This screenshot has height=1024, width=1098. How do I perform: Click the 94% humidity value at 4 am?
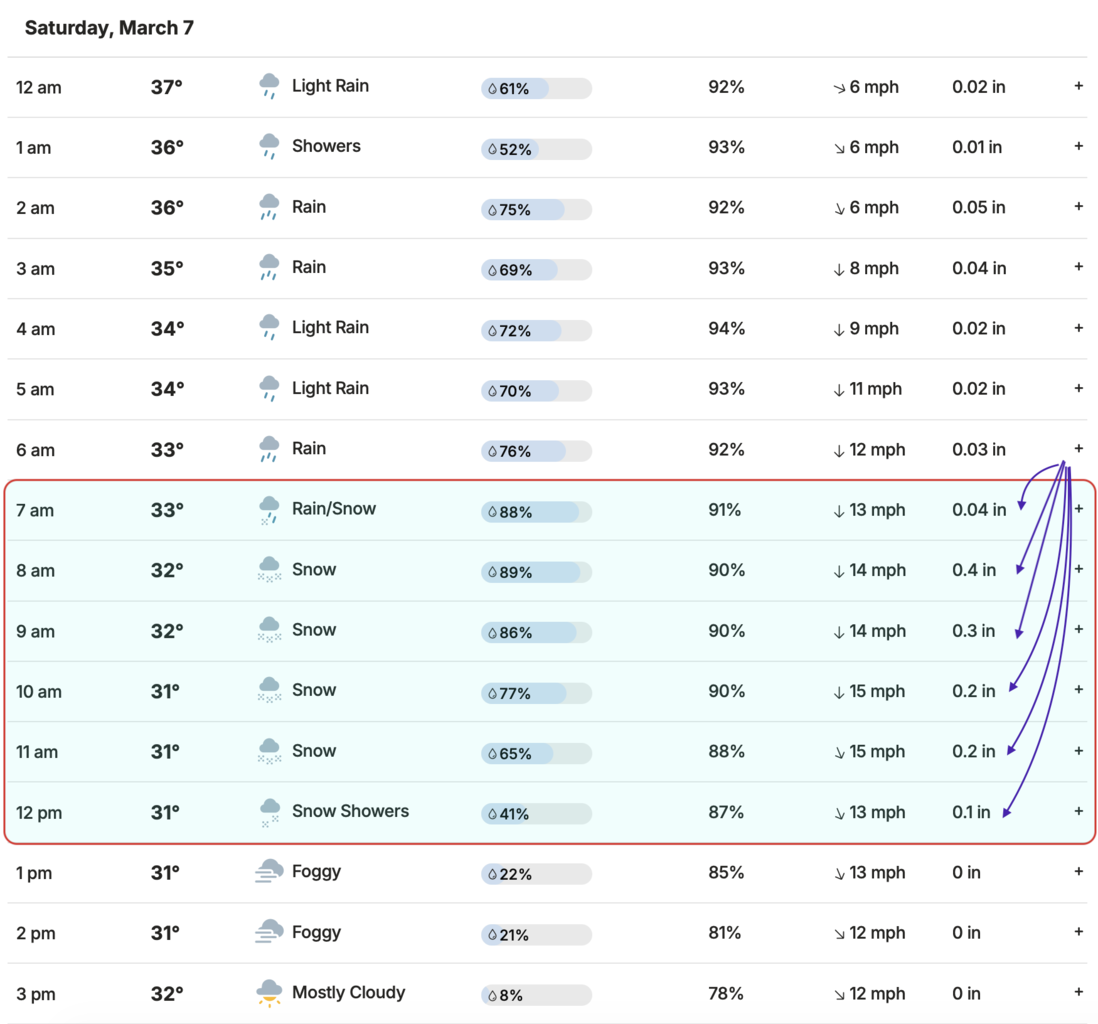tap(726, 329)
